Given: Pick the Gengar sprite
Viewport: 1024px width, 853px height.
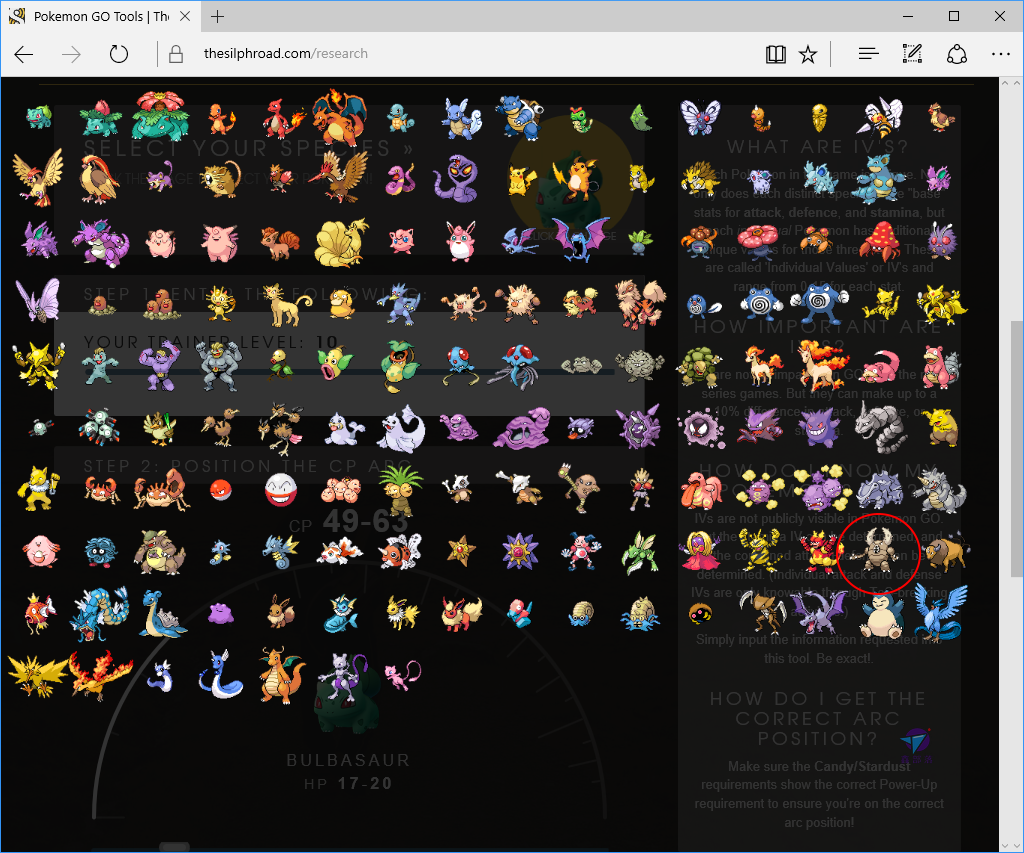Looking at the screenshot, I should click(818, 428).
